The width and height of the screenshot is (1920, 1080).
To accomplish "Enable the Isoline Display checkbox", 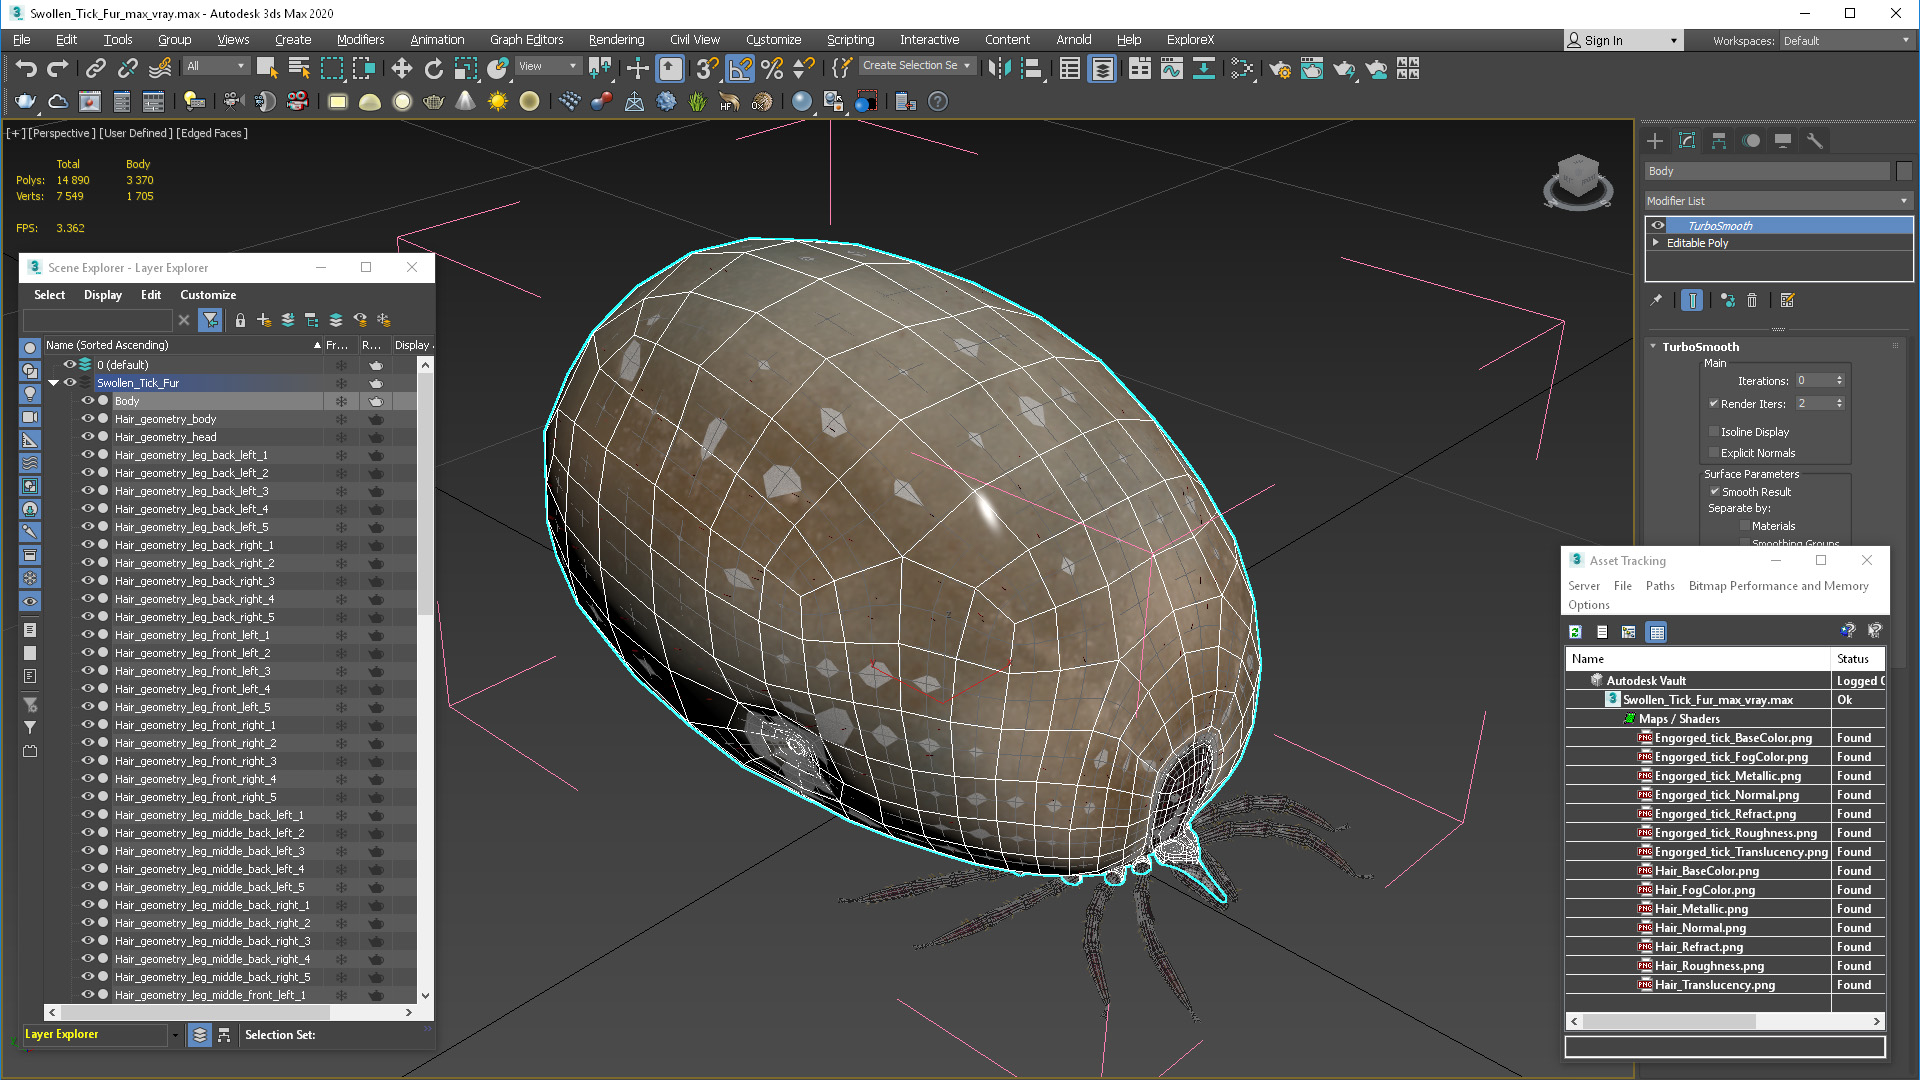I will tap(1714, 432).
